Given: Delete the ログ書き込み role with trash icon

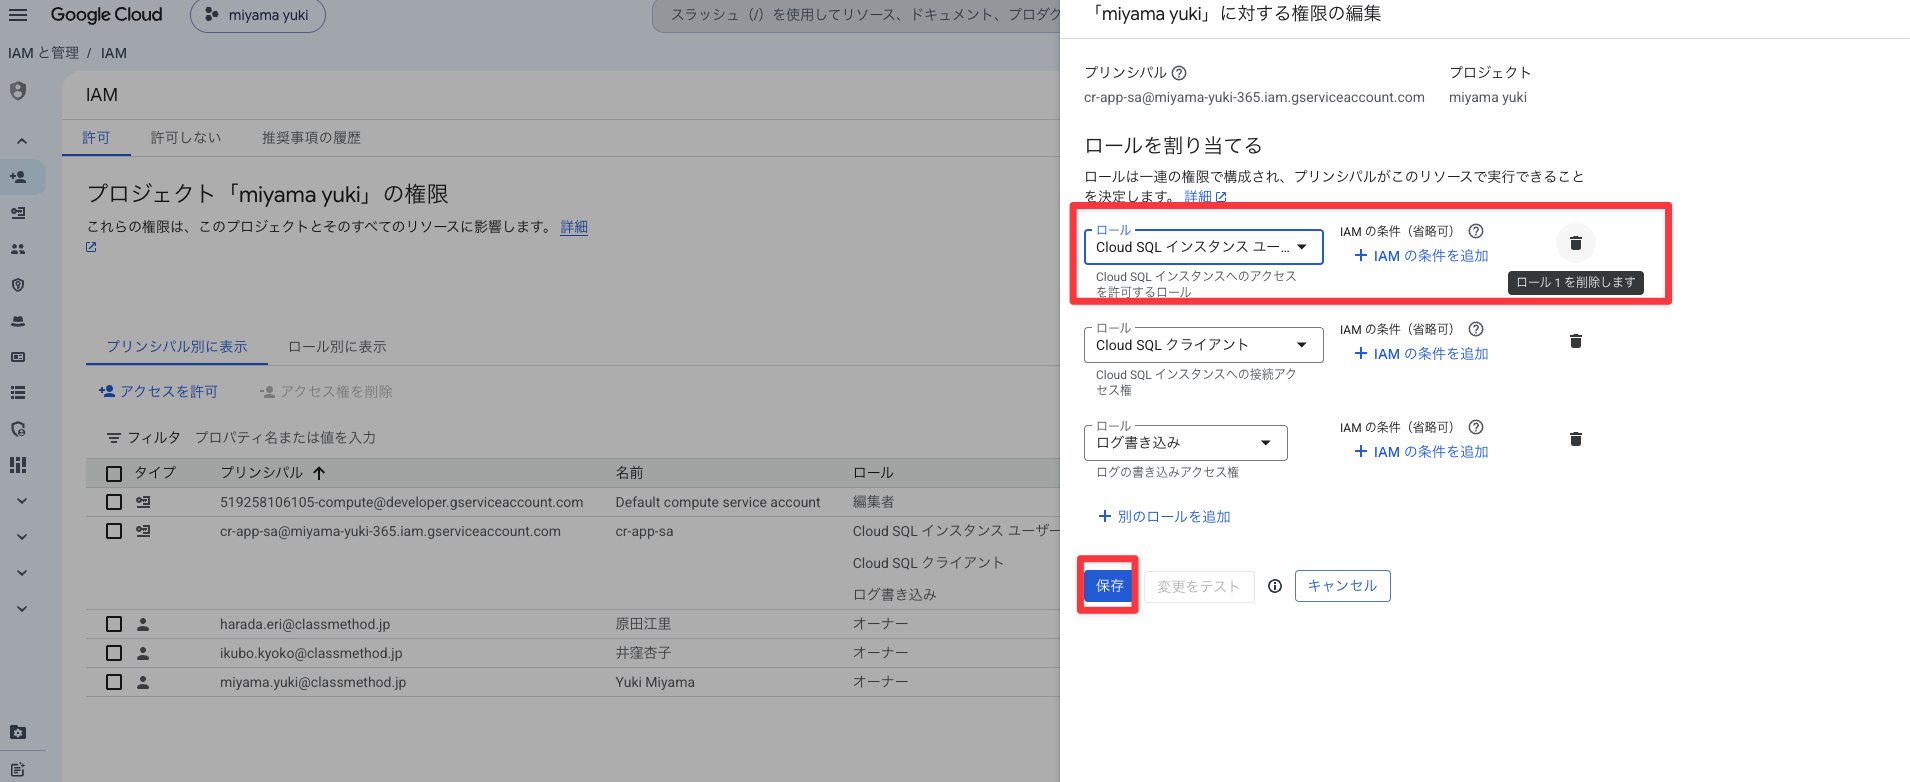Looking at the screenshot, I should 1575,439.
